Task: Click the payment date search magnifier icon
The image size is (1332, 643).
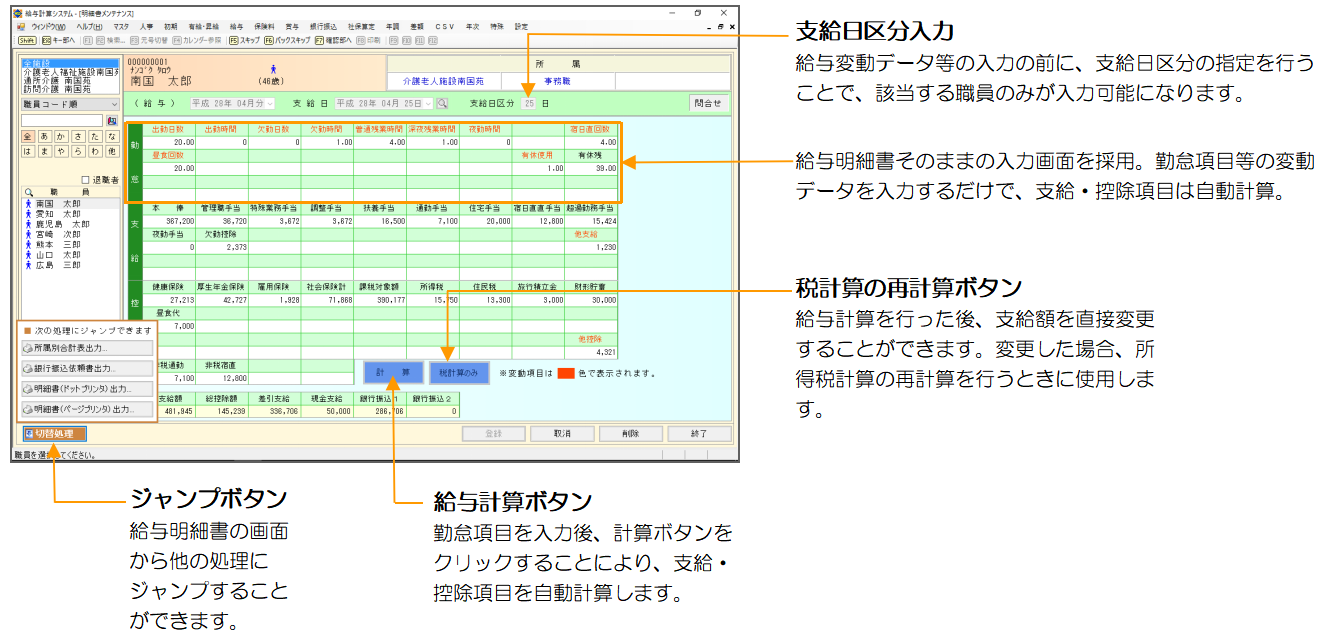Action: pyautogui.click(x=442, y=103)
